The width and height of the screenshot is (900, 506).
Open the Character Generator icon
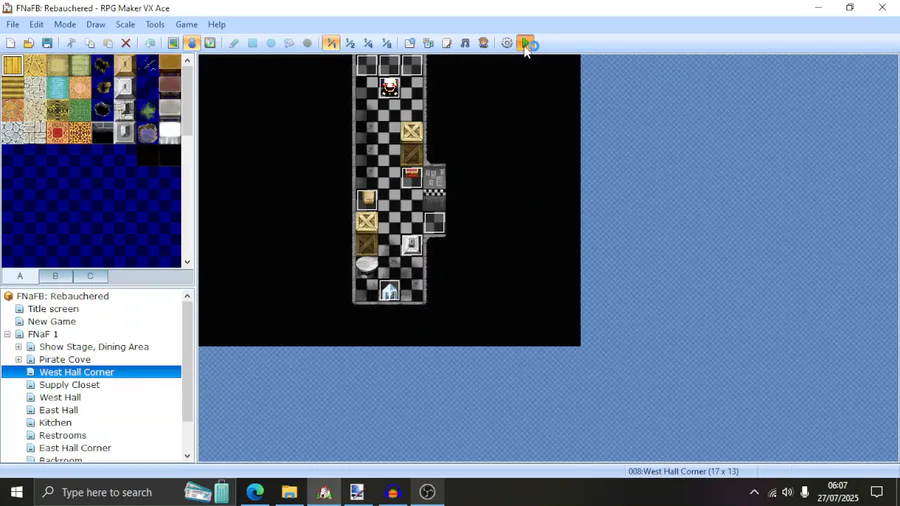(483, 43)
